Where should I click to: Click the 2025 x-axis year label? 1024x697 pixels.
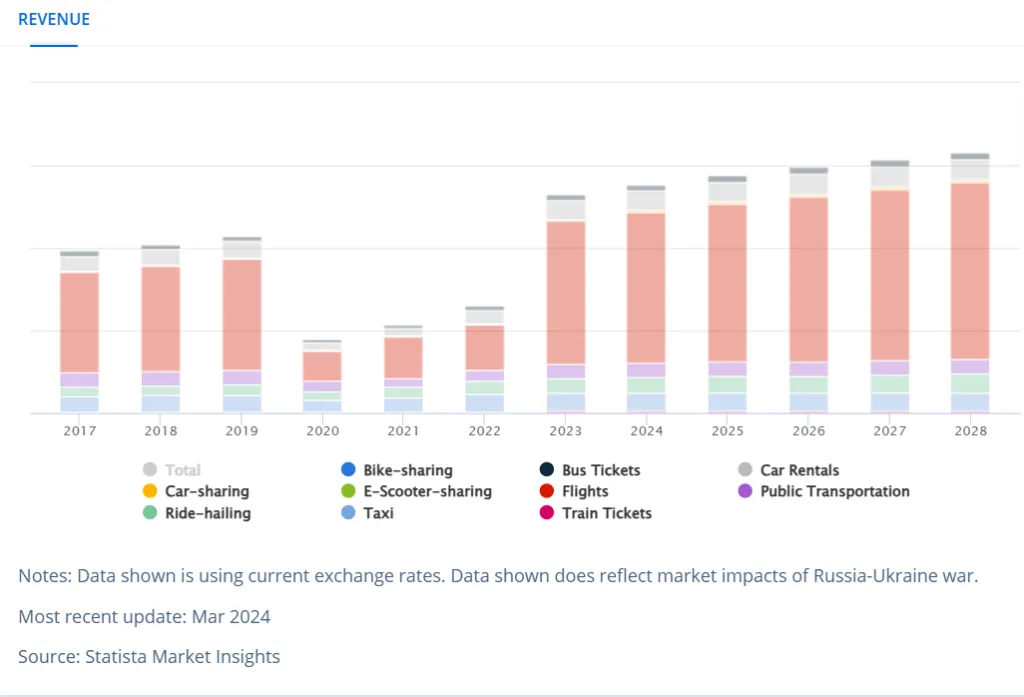pos(727,431)
